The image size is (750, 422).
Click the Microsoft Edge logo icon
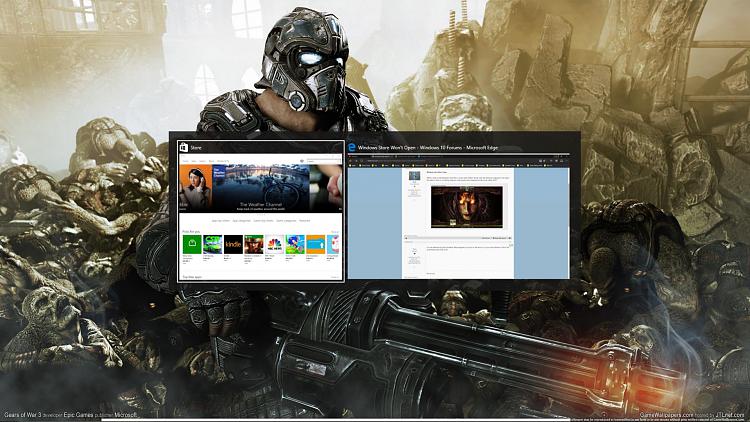coord(352,147)
